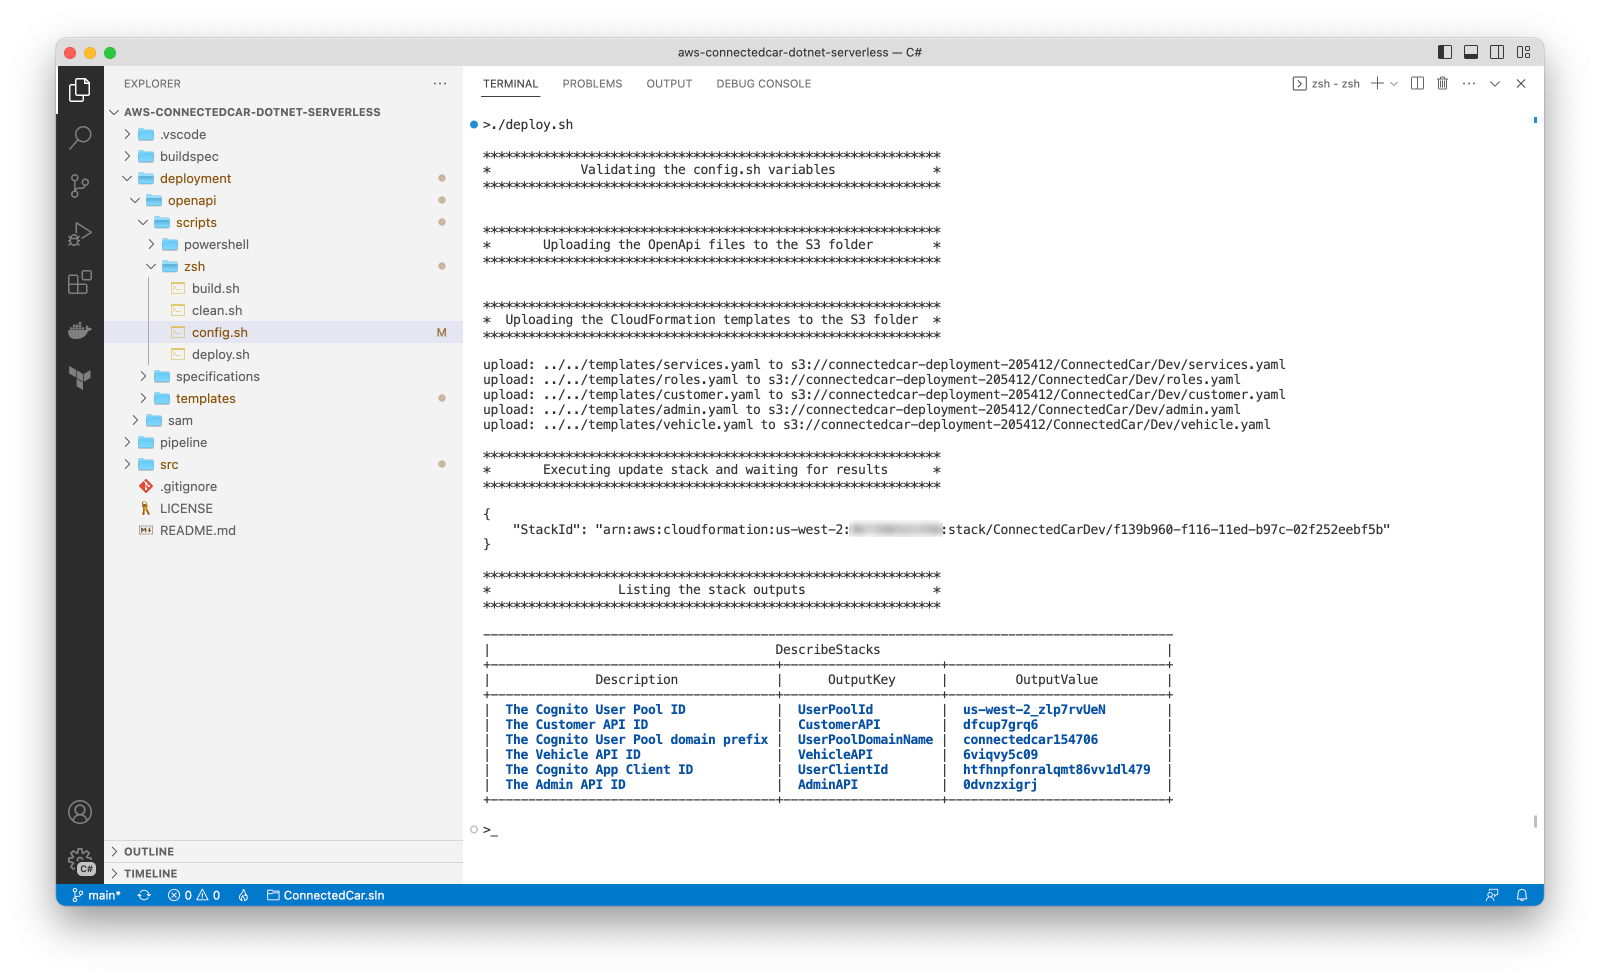This screenshot has width=1600, height=980.
Task: Synchronize changes in status bar
Action: click(x=144, y=895)
